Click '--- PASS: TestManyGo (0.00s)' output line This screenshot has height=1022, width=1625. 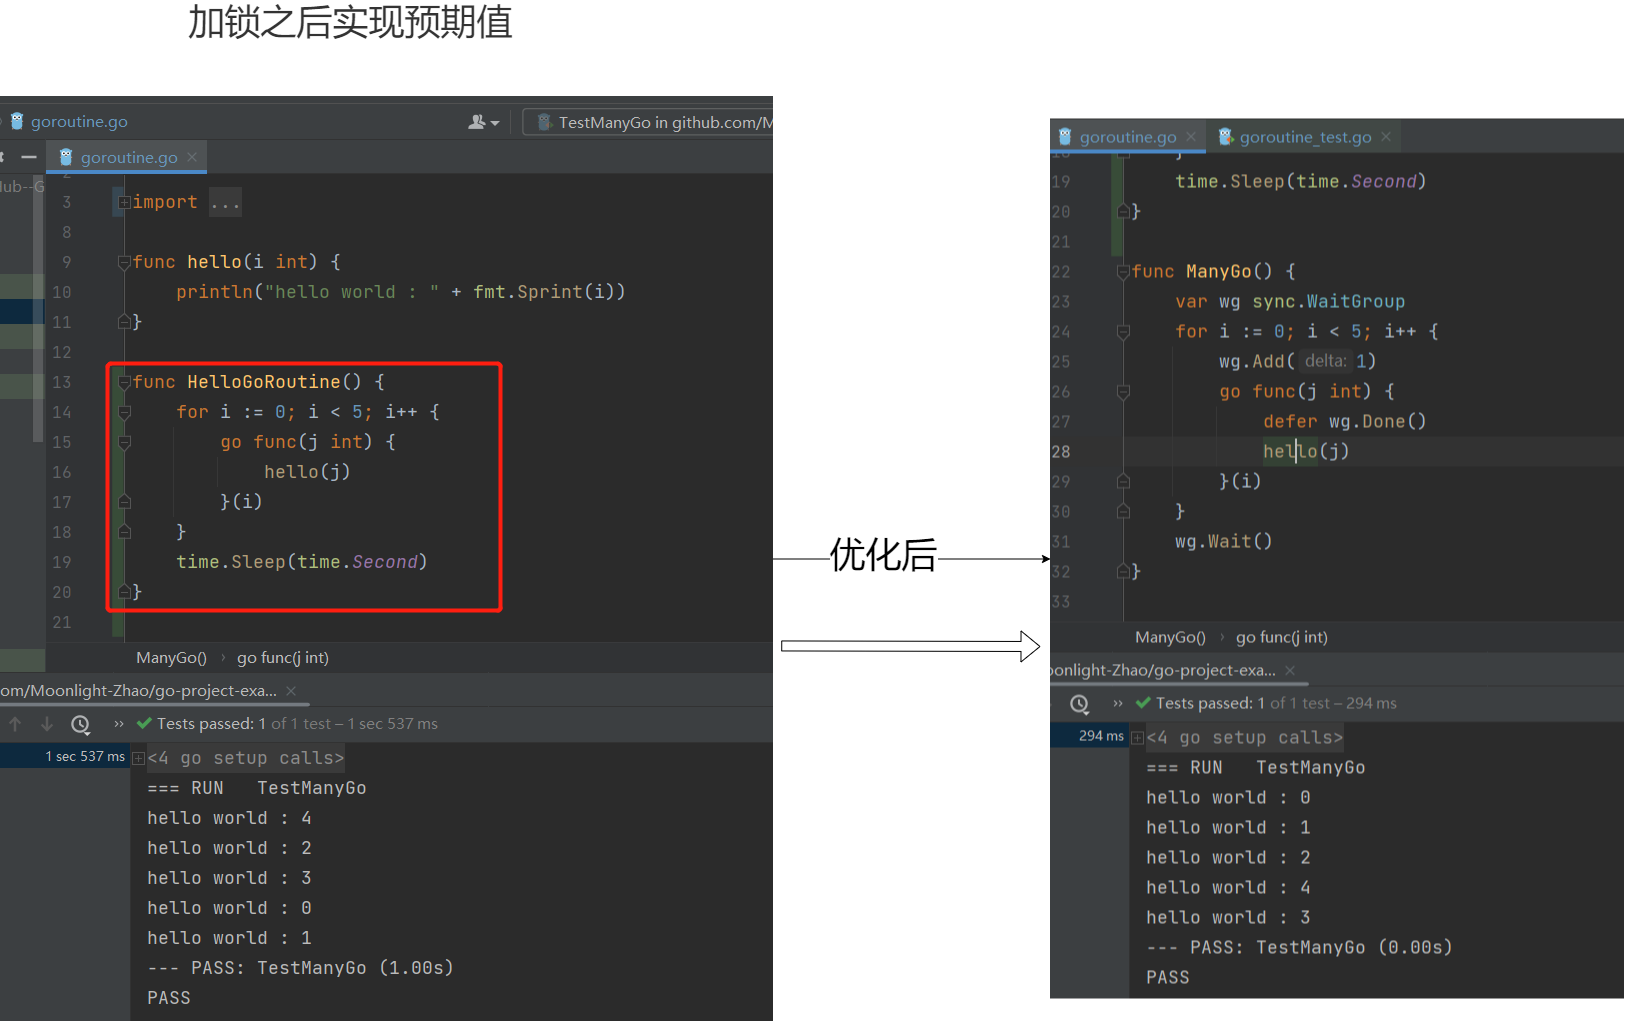click(1299, 947)
